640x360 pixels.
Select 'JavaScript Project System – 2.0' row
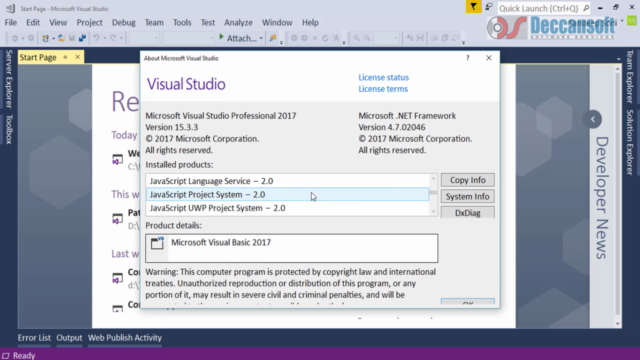coord(287,194)
